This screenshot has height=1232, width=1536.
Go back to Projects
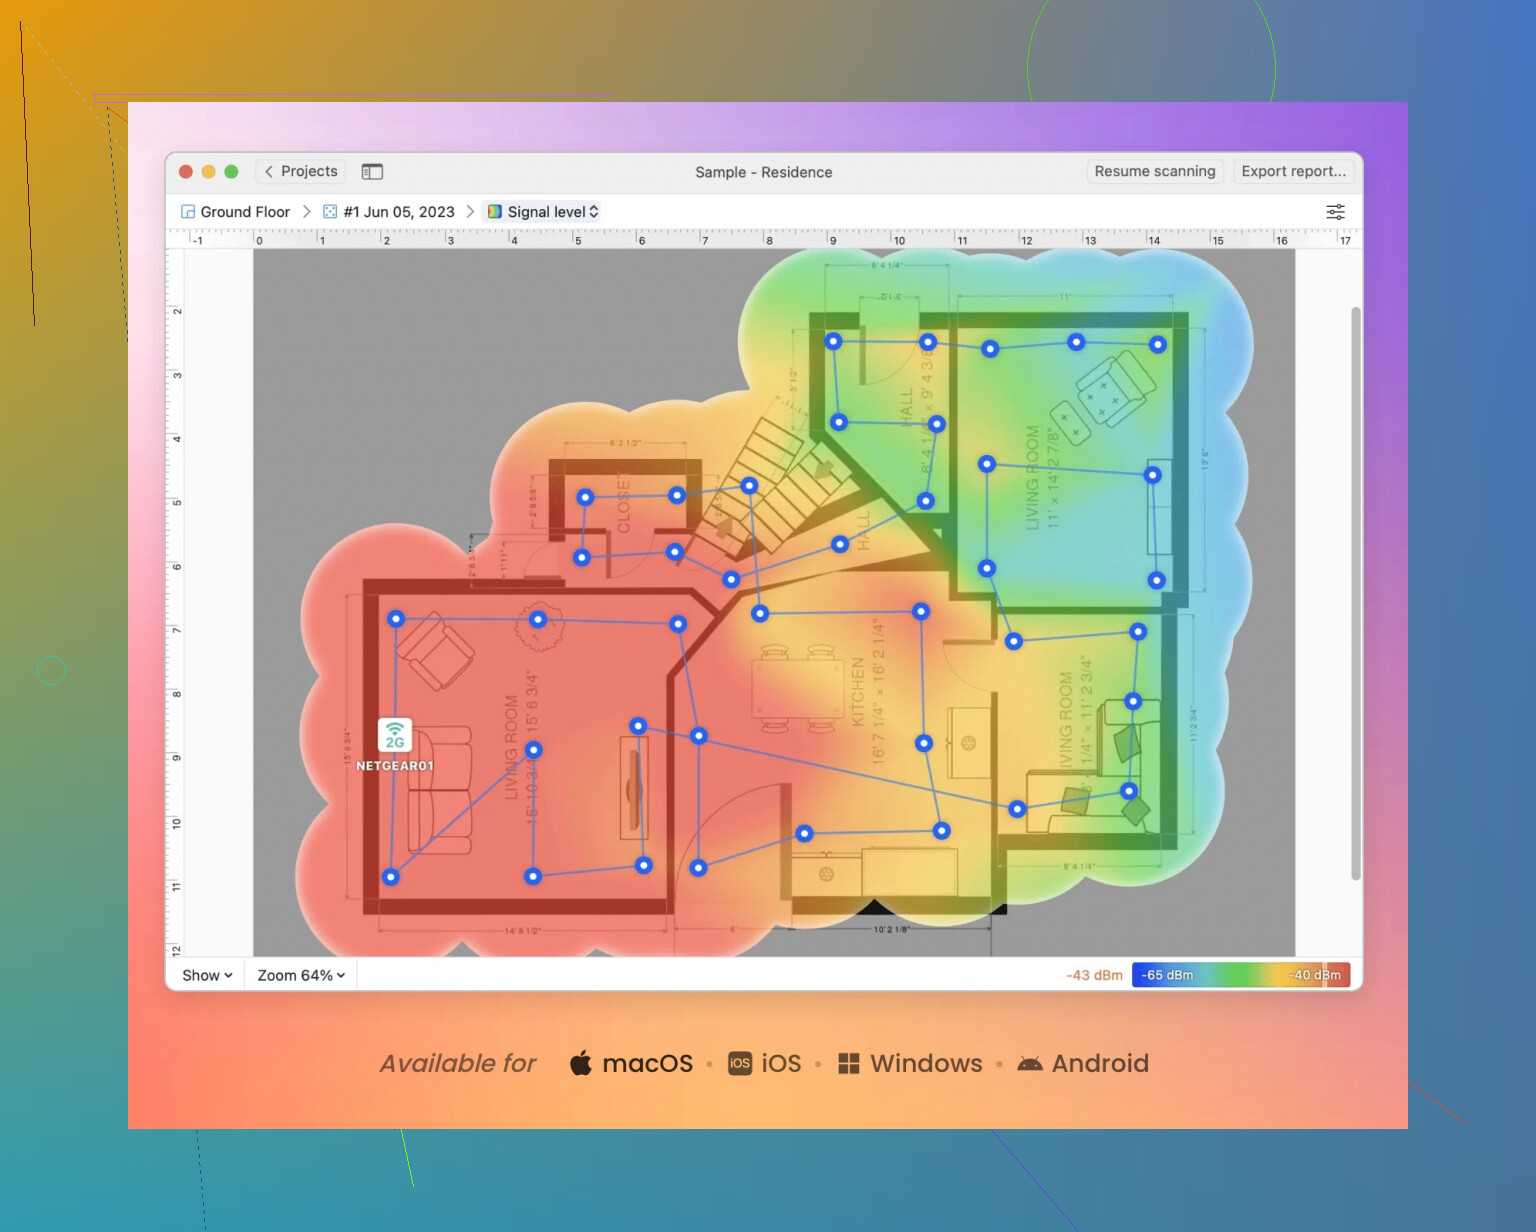coord(301,171)
